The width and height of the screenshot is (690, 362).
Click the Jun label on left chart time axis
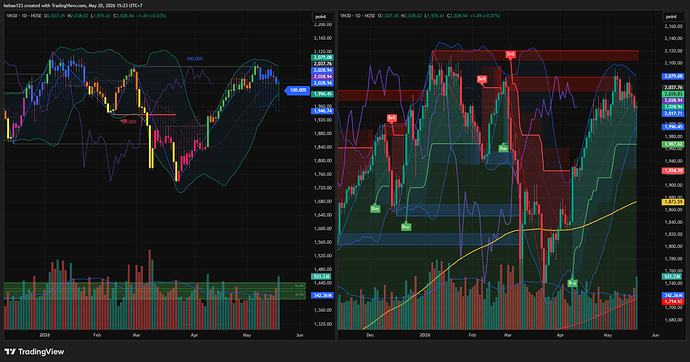tap(300, 335)
